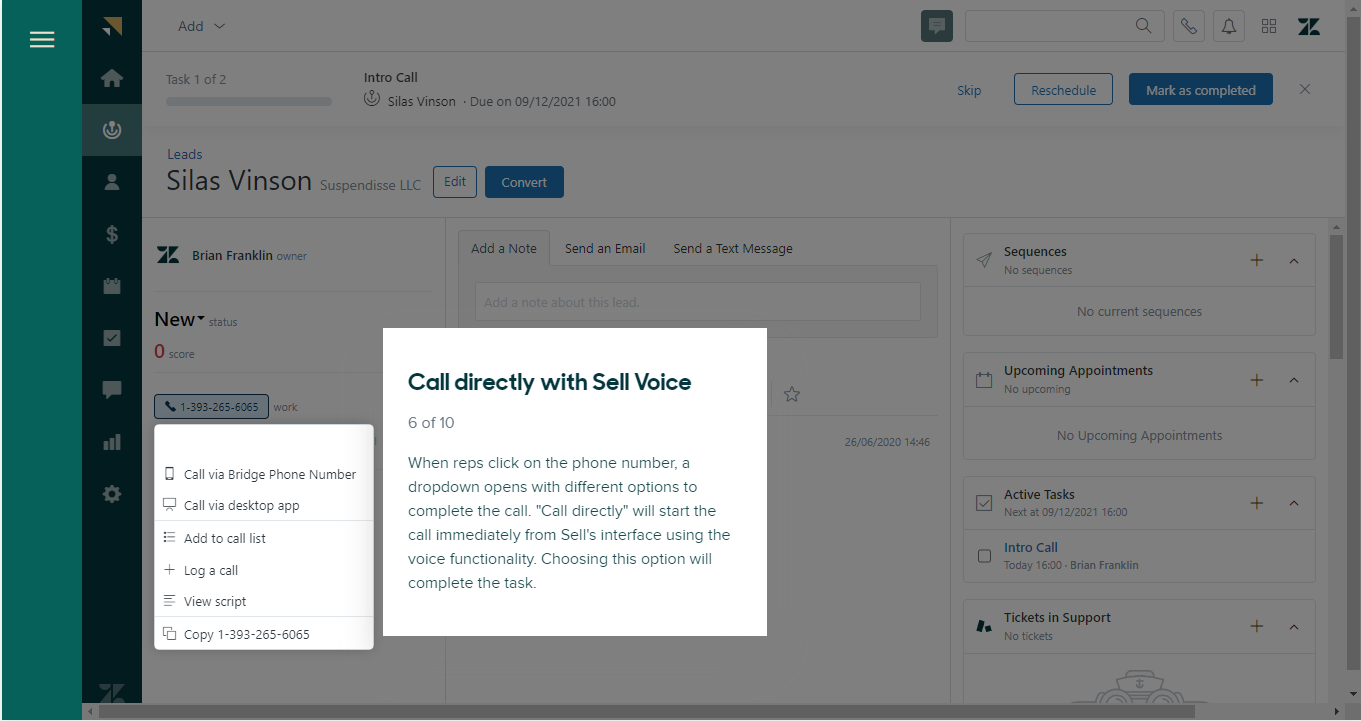This screenshot has width=1361, height=721.
Task: Add an upcoming appointment with plus
Action: (1257, 380)
